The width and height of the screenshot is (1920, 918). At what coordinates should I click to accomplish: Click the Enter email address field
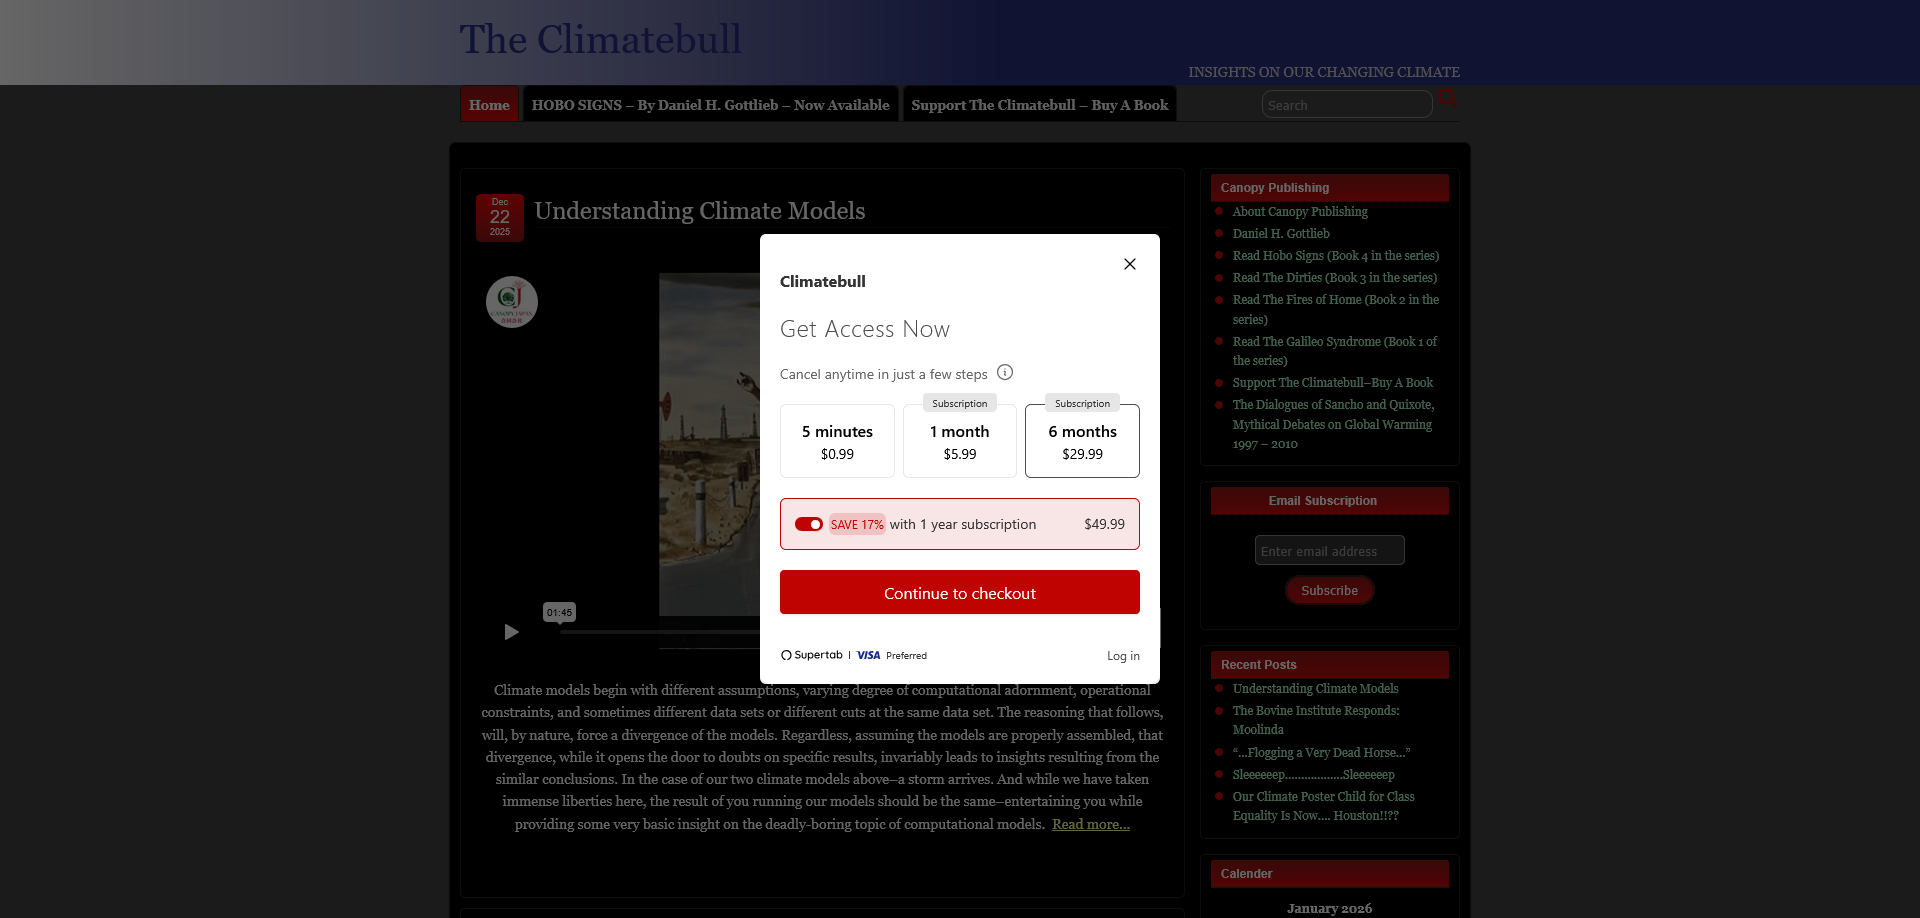pyautogui.click(x=1330, y=550)
